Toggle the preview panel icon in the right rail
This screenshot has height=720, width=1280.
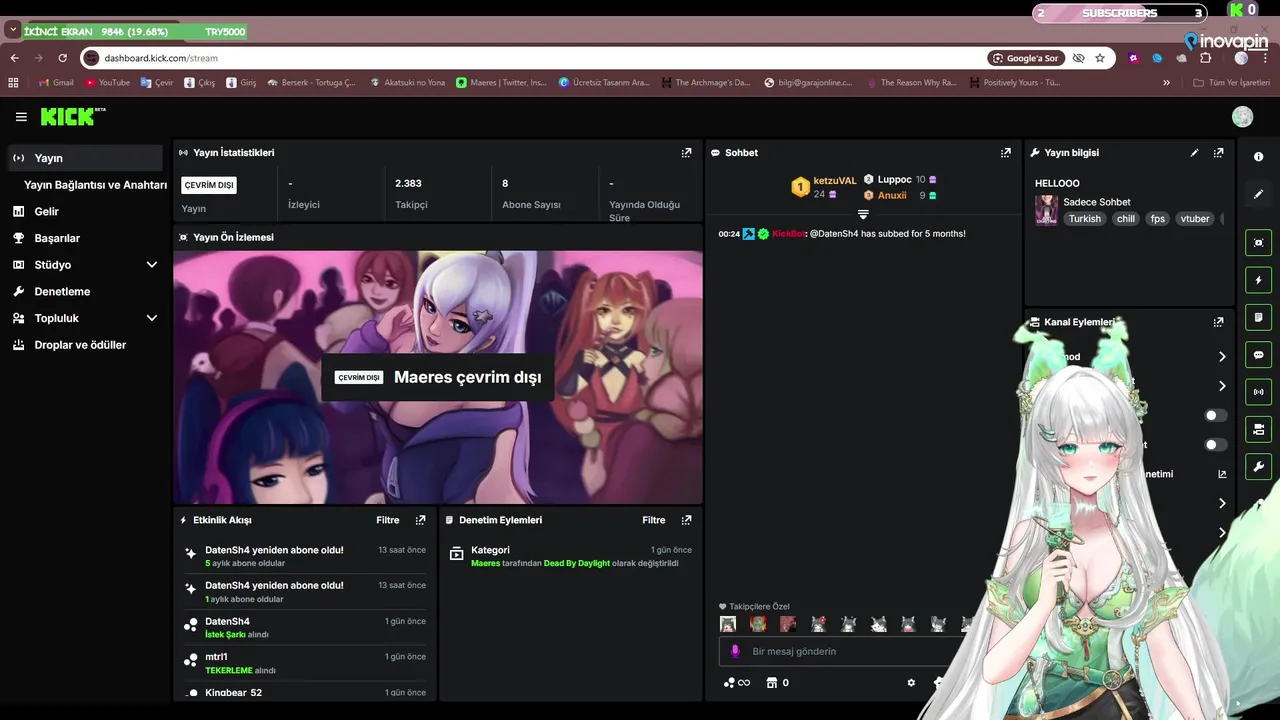1258,242
